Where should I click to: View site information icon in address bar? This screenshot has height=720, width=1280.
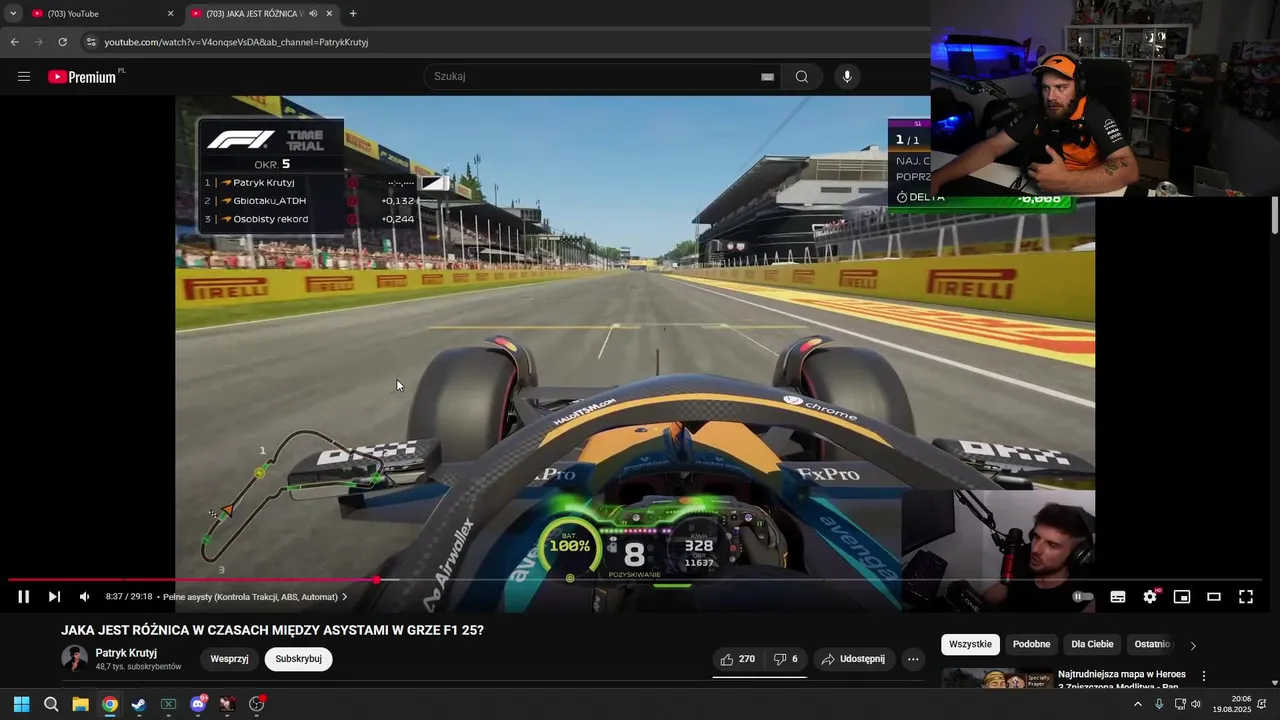pyautogui.click(x=91, y=42)
